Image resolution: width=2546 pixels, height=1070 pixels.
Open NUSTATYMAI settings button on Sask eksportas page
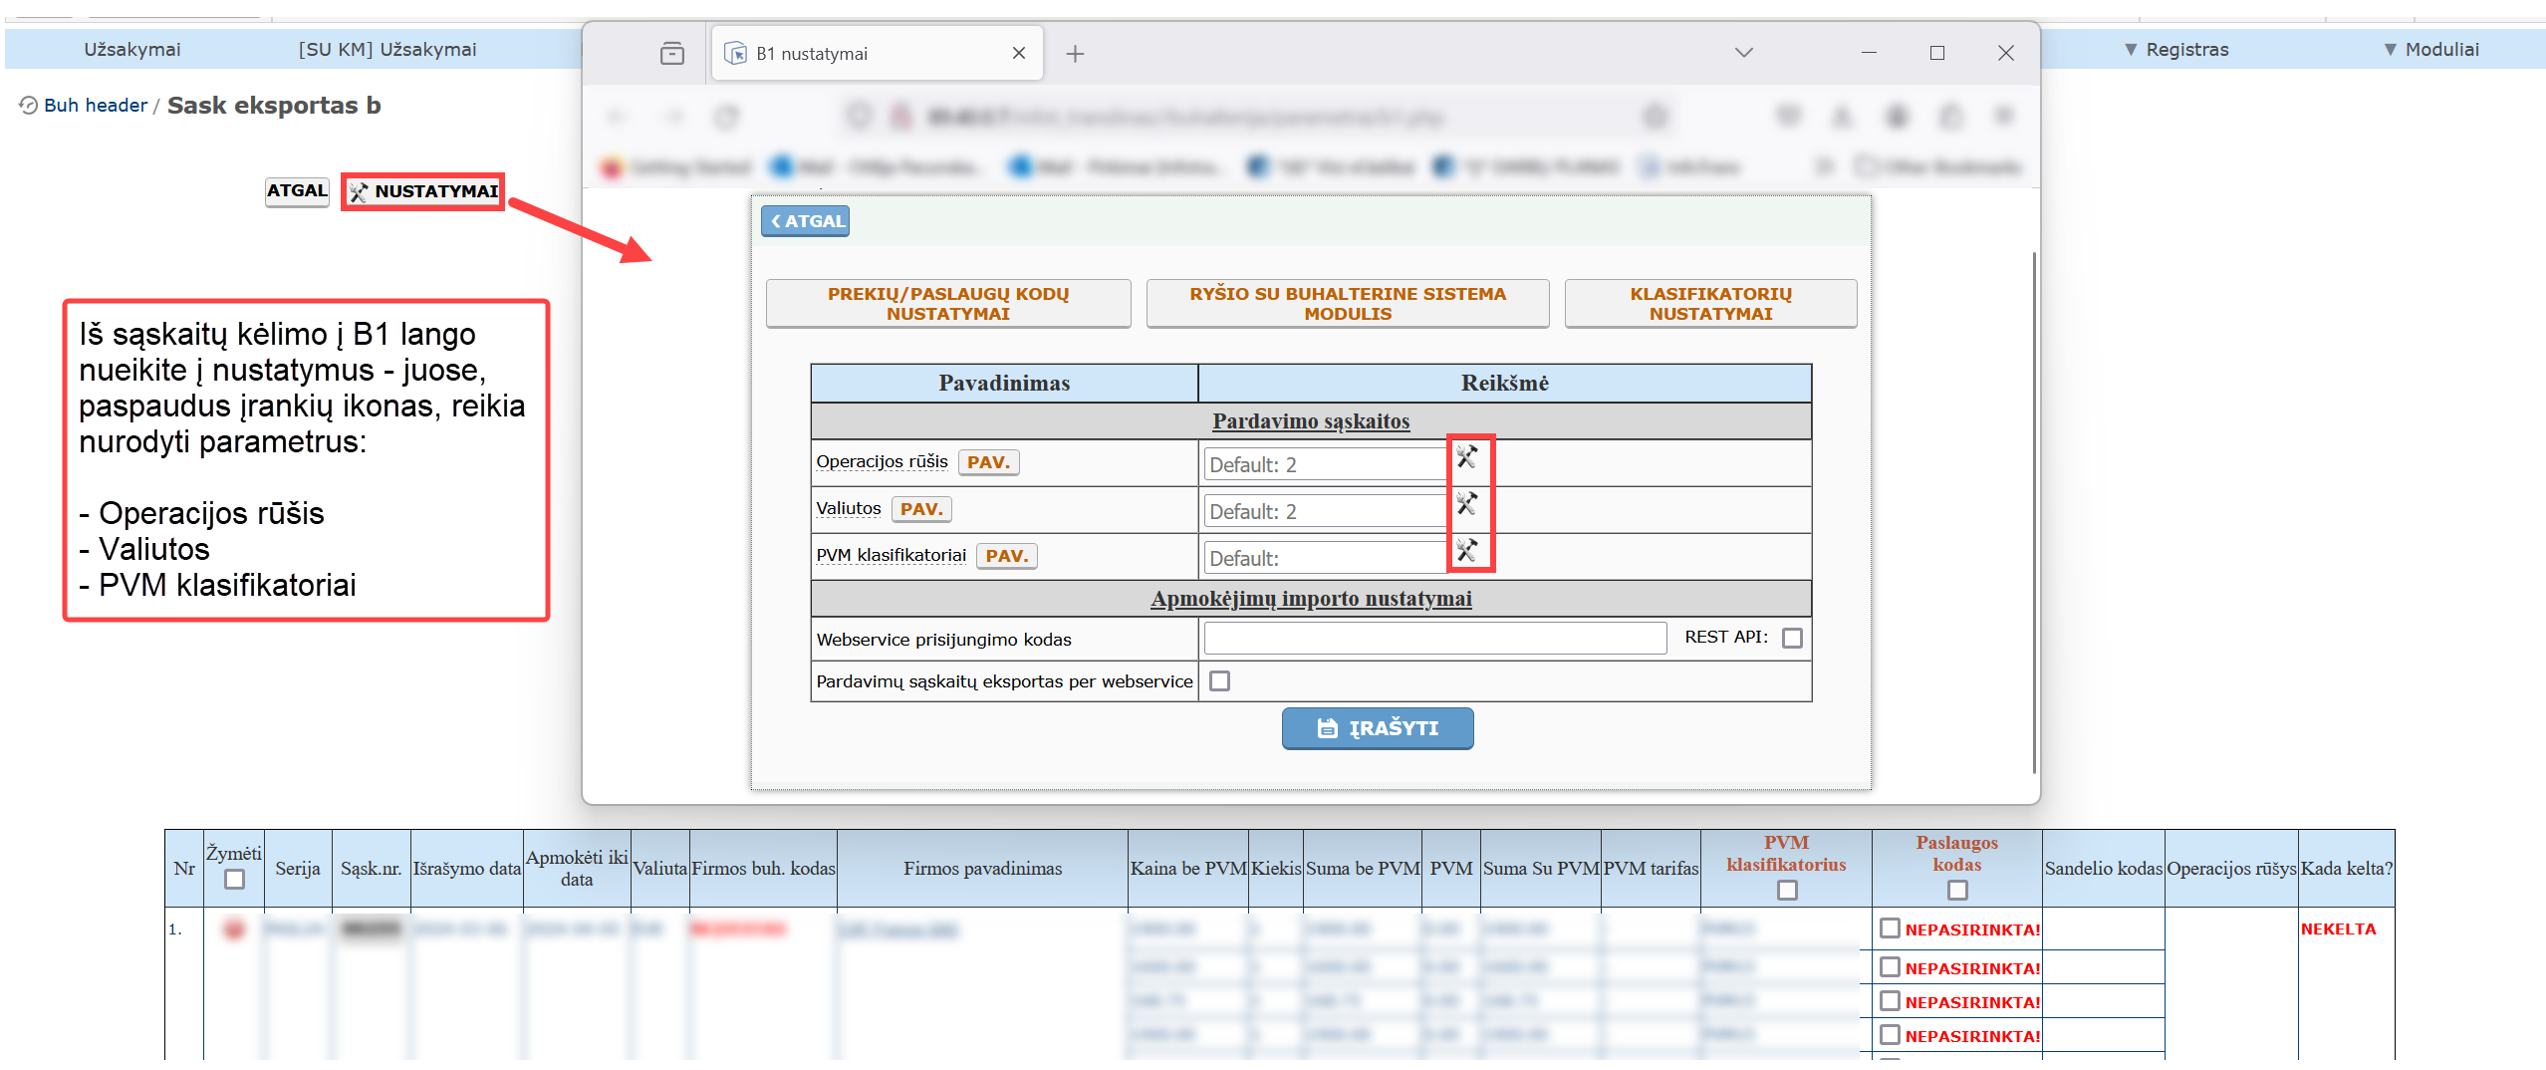click(424, 191)
